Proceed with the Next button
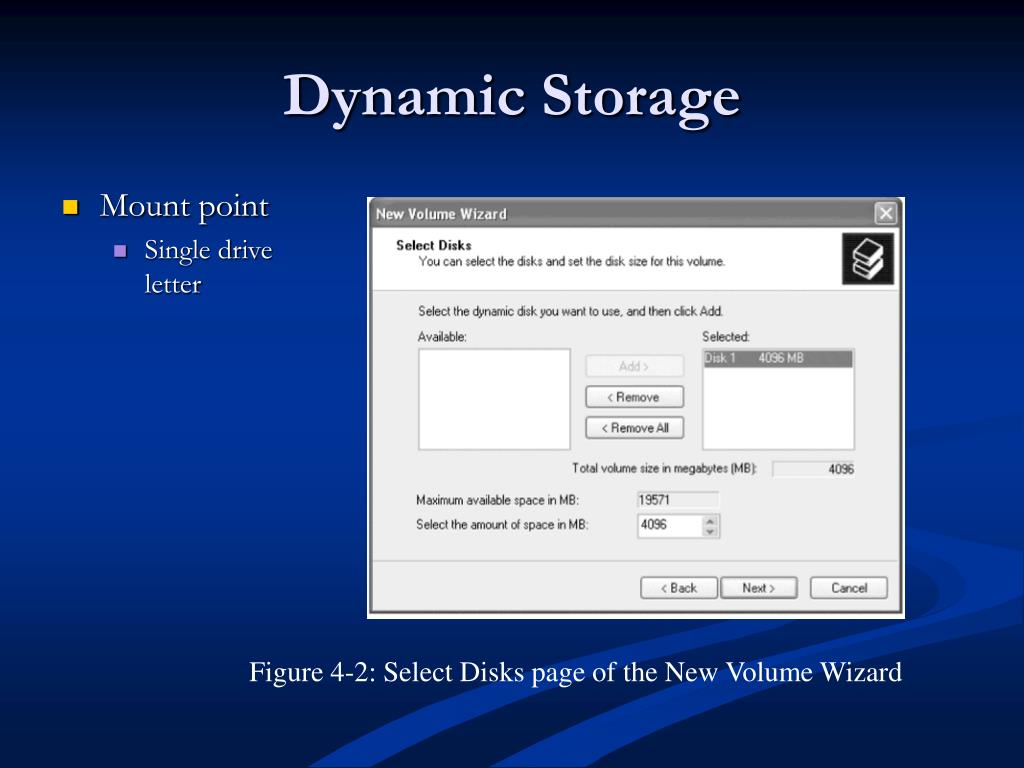 click(758, 588)
